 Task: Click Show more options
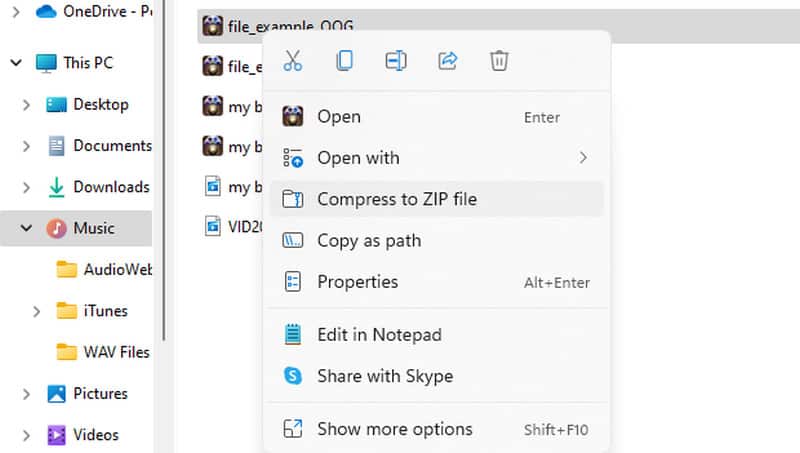tap(394, 429)
